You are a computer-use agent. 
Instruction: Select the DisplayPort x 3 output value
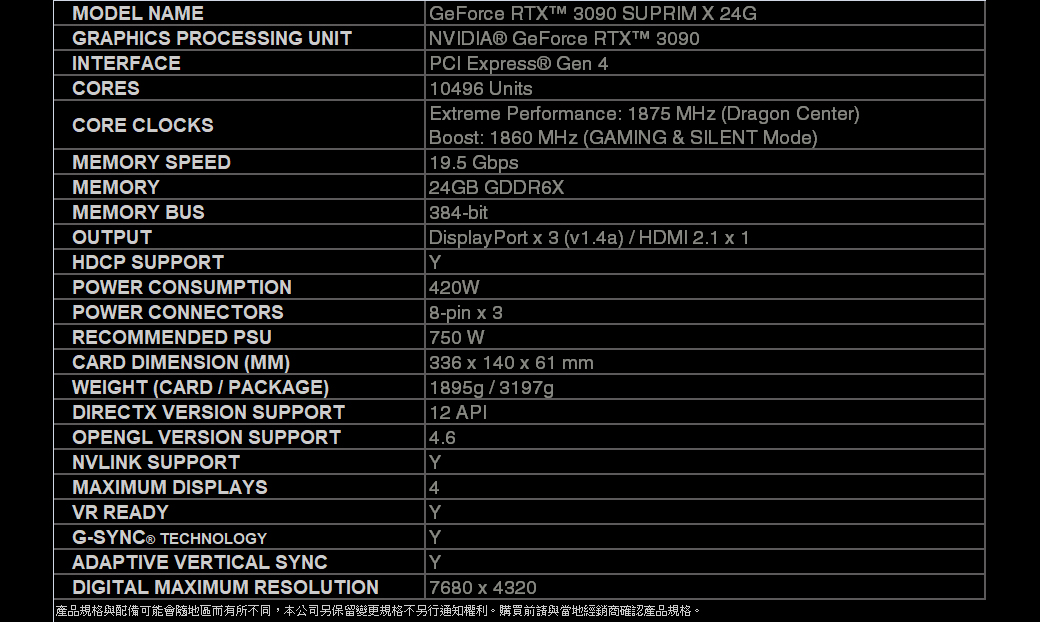[588, 238]
